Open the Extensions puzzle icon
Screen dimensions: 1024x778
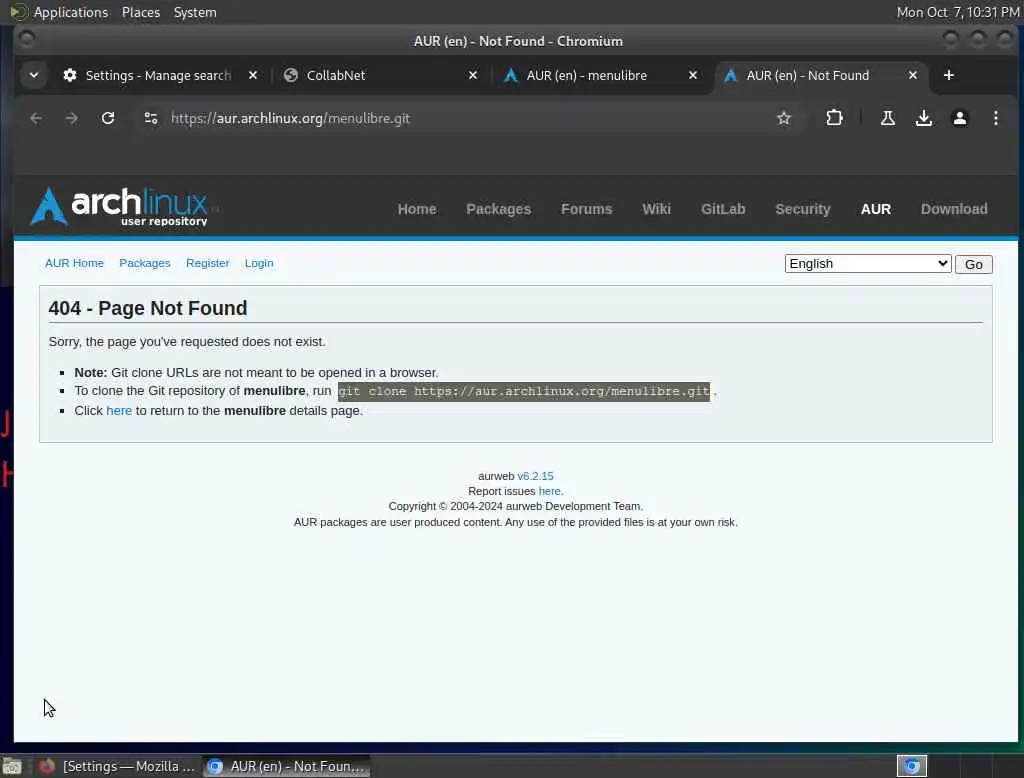[834, 118]
